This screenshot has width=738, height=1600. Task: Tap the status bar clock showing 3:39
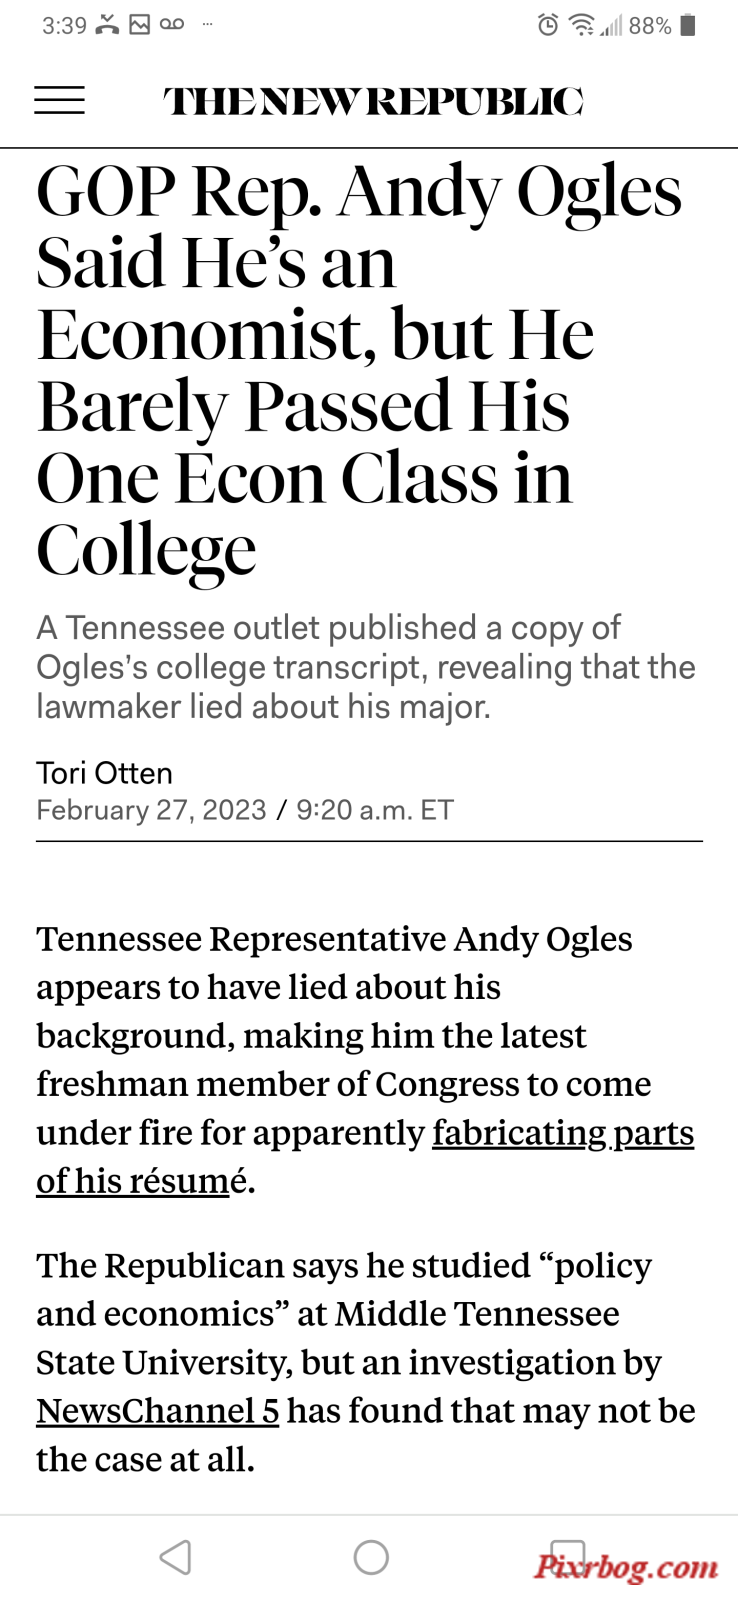tap(64, 25)
